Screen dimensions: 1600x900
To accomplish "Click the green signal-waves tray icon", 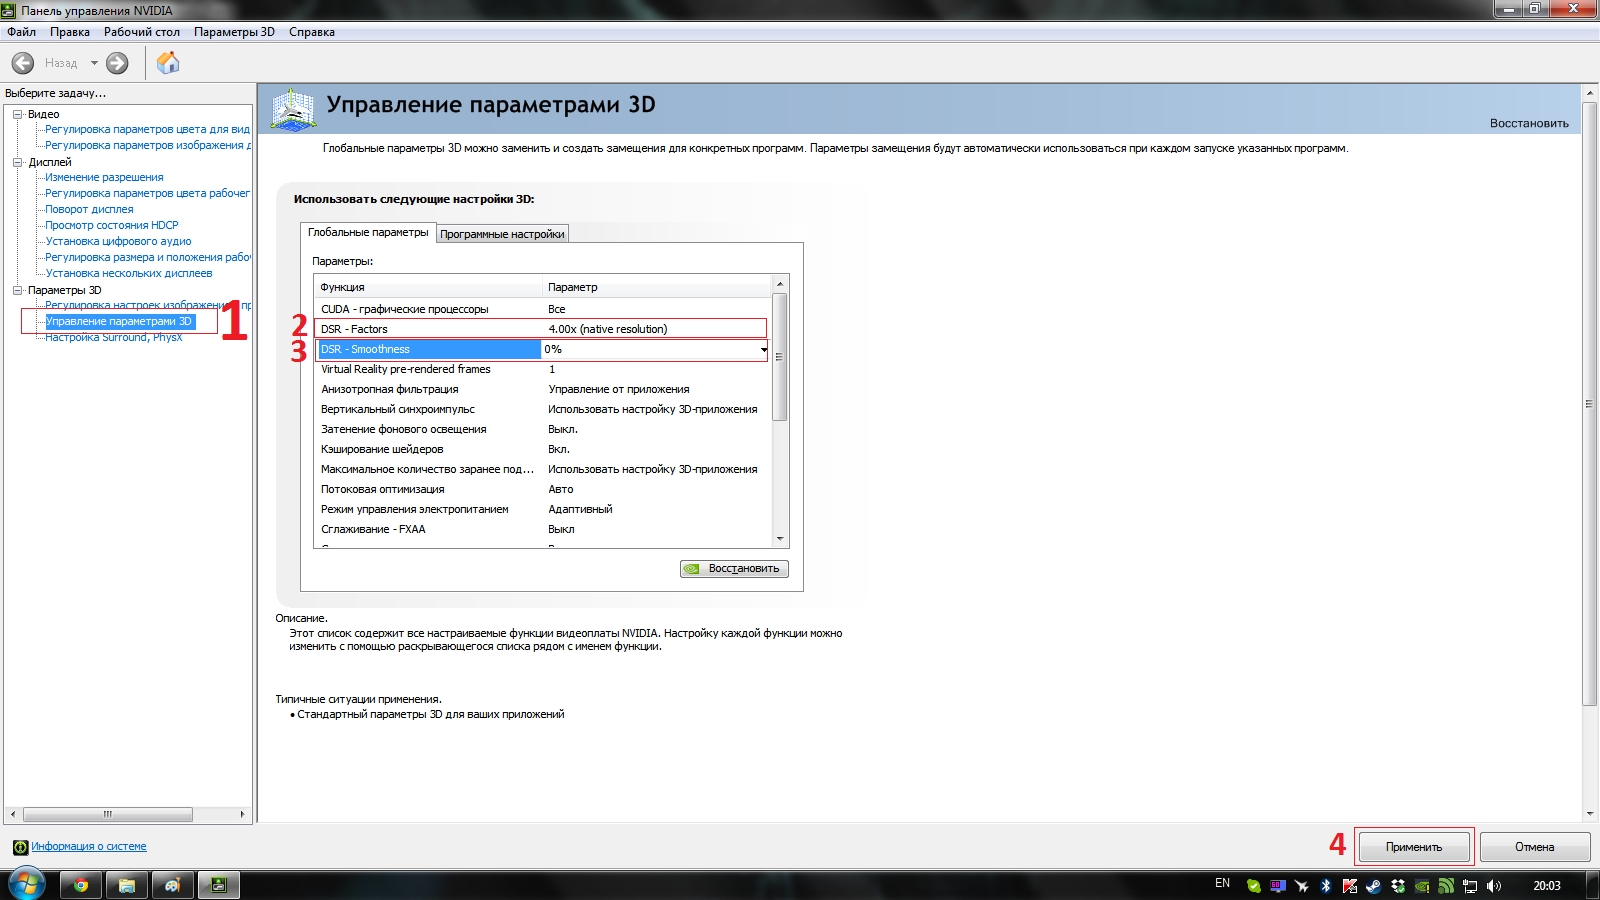I will click(1446, 886).
